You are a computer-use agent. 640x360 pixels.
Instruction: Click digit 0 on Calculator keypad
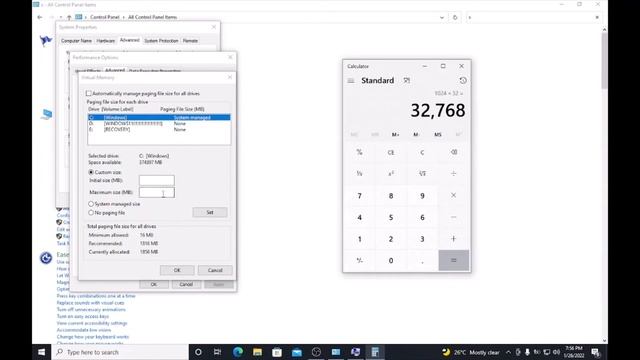391,260
